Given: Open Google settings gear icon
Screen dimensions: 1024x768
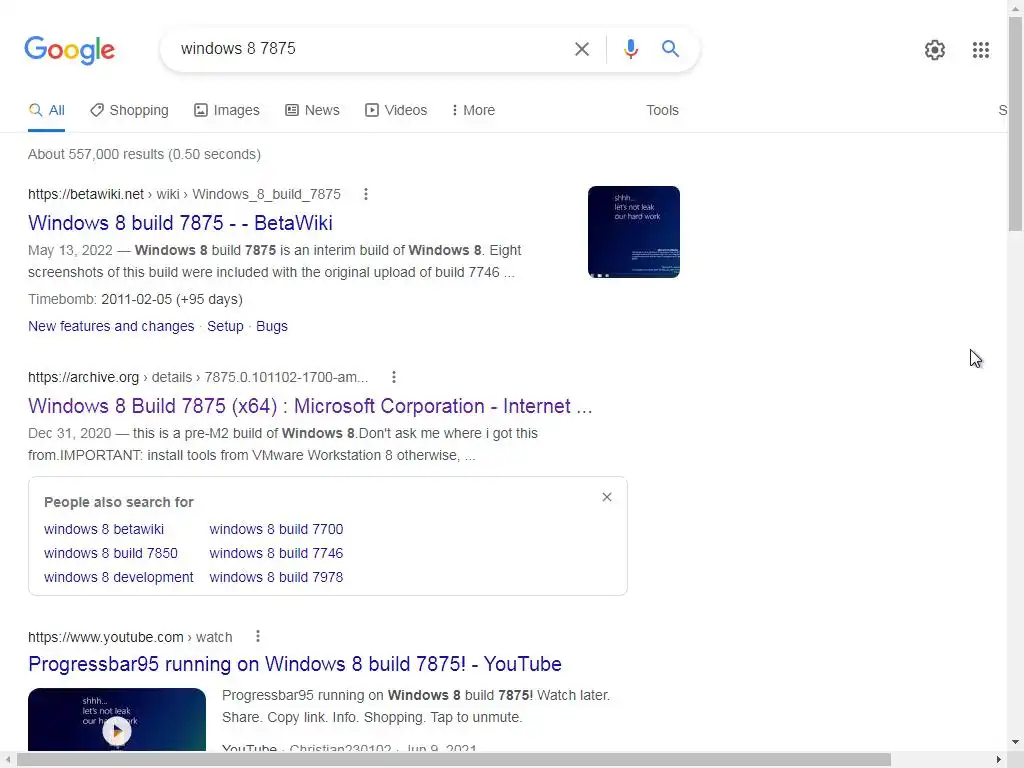Looking at the screenshot, I should (935, 50).
